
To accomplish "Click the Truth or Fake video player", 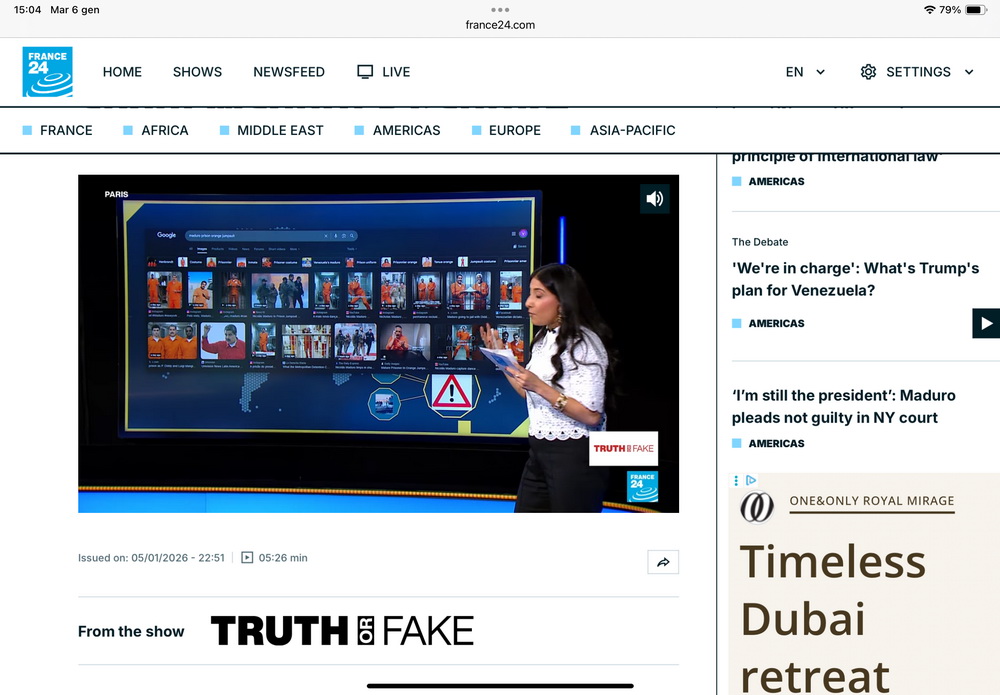I will pos(378,343).
